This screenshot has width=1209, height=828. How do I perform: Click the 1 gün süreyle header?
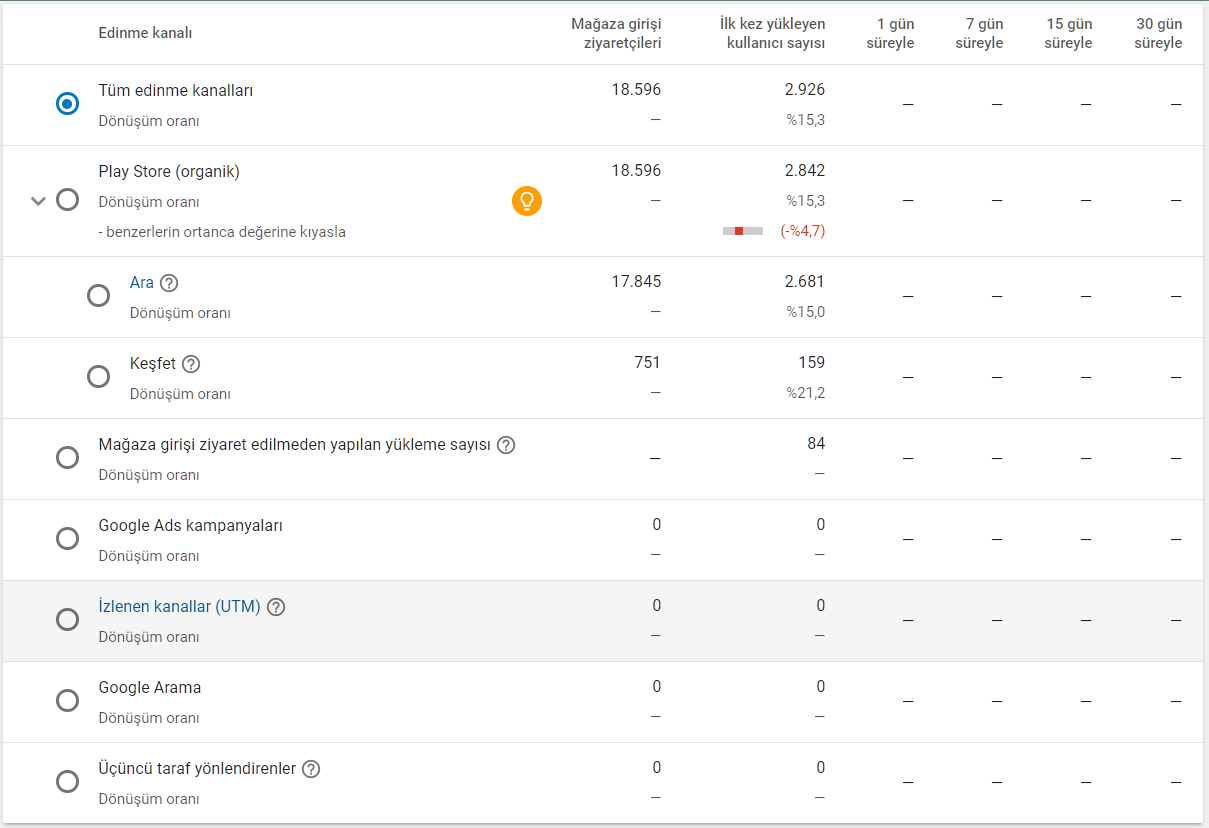pos(890,33)
